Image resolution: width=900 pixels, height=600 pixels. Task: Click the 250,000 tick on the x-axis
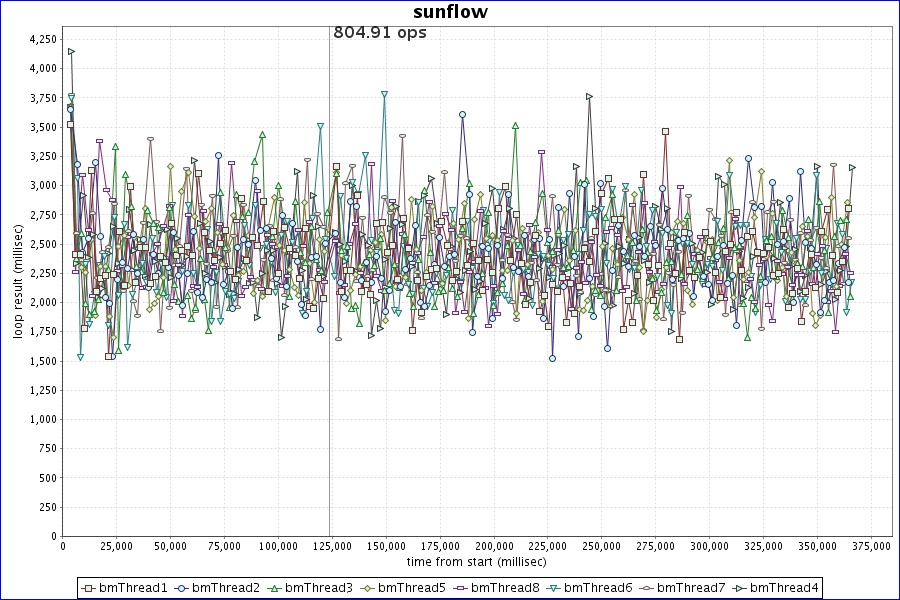click(x=600, y=547)
